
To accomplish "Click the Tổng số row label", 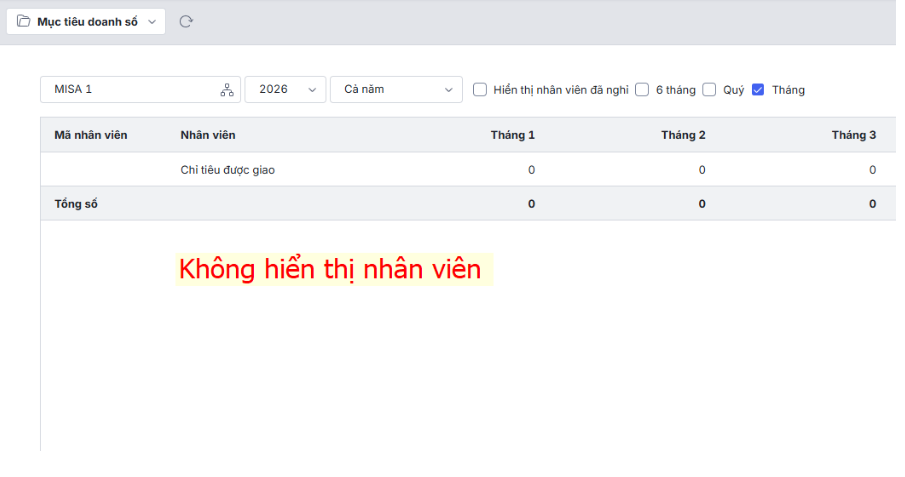I will pyautogui.click(x=76, y=204).
